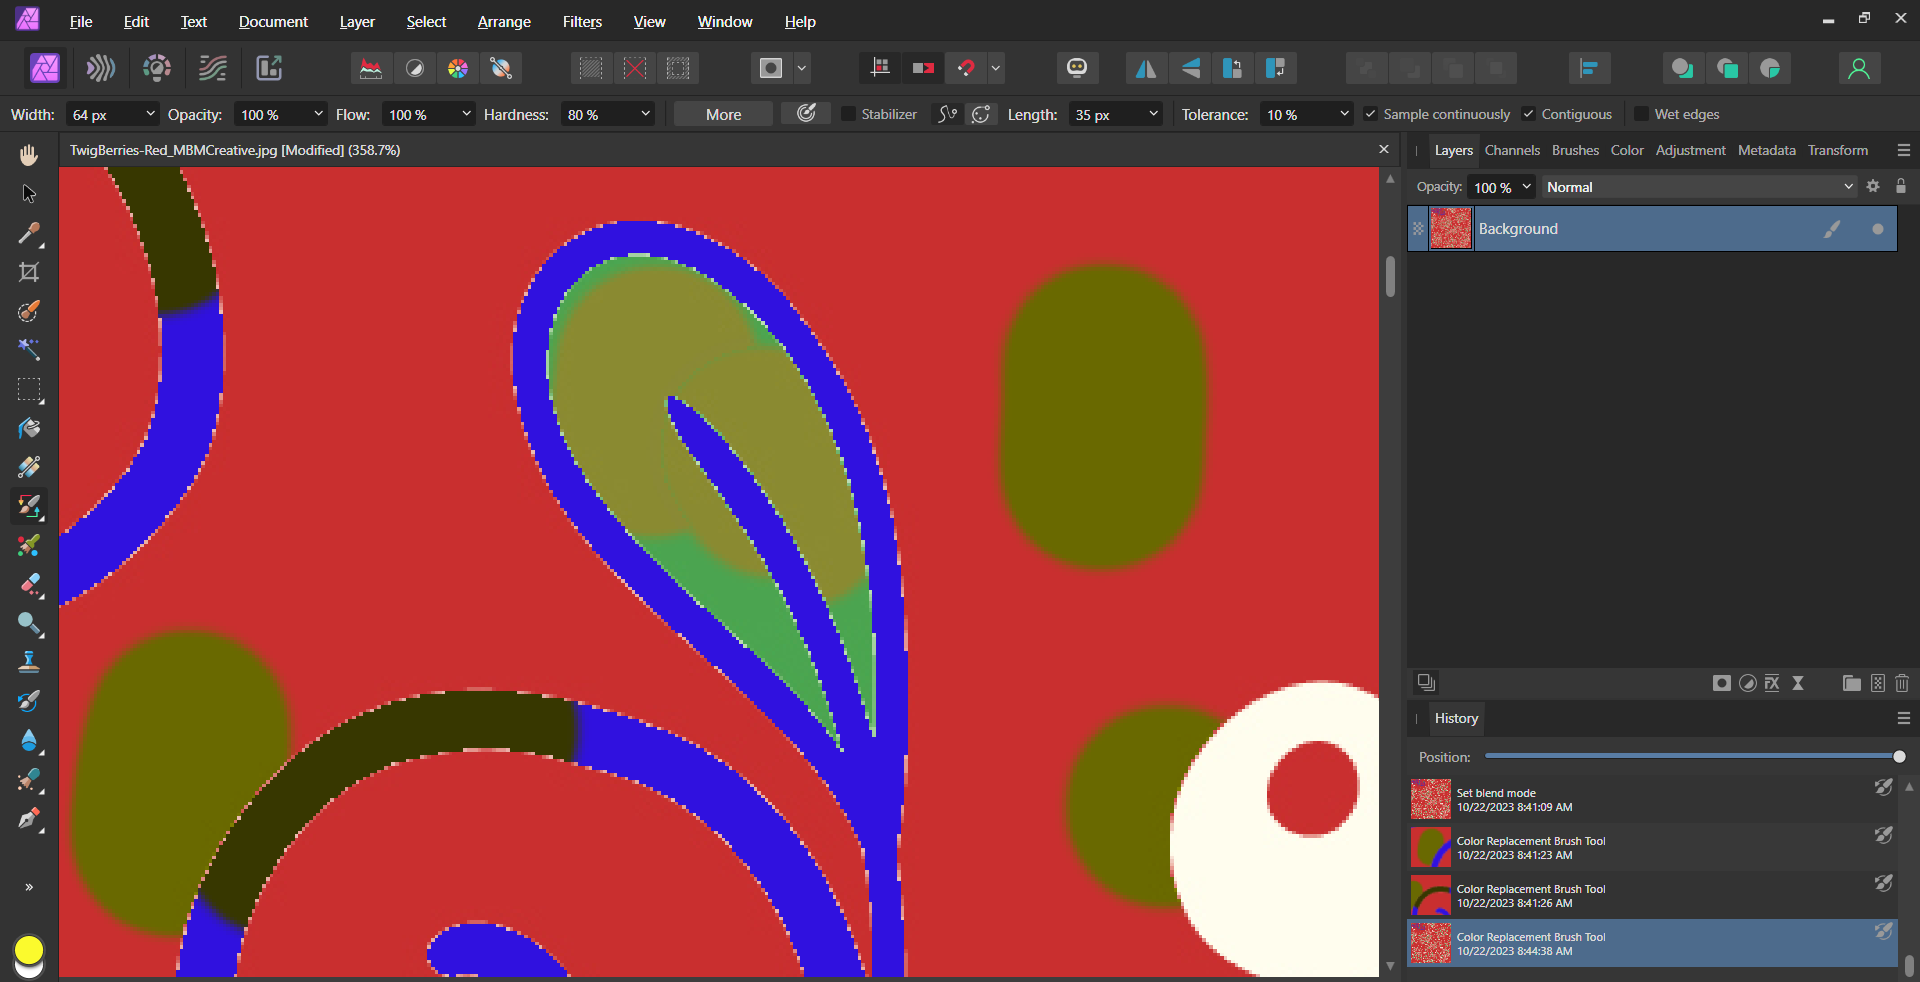Open the Assistant options icon
The height and width of the screenshot is (982, 1920).
pyautogui.click(x=1077, y=68)
